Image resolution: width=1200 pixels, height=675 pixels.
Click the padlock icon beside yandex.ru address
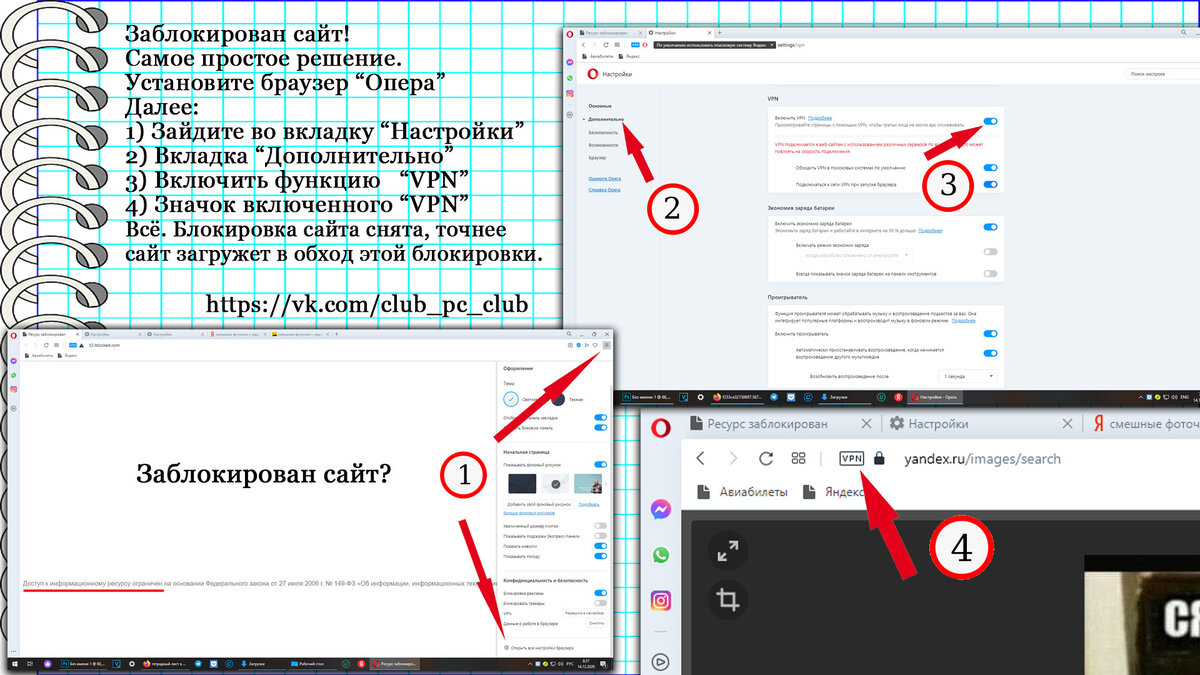click(880, 458)
